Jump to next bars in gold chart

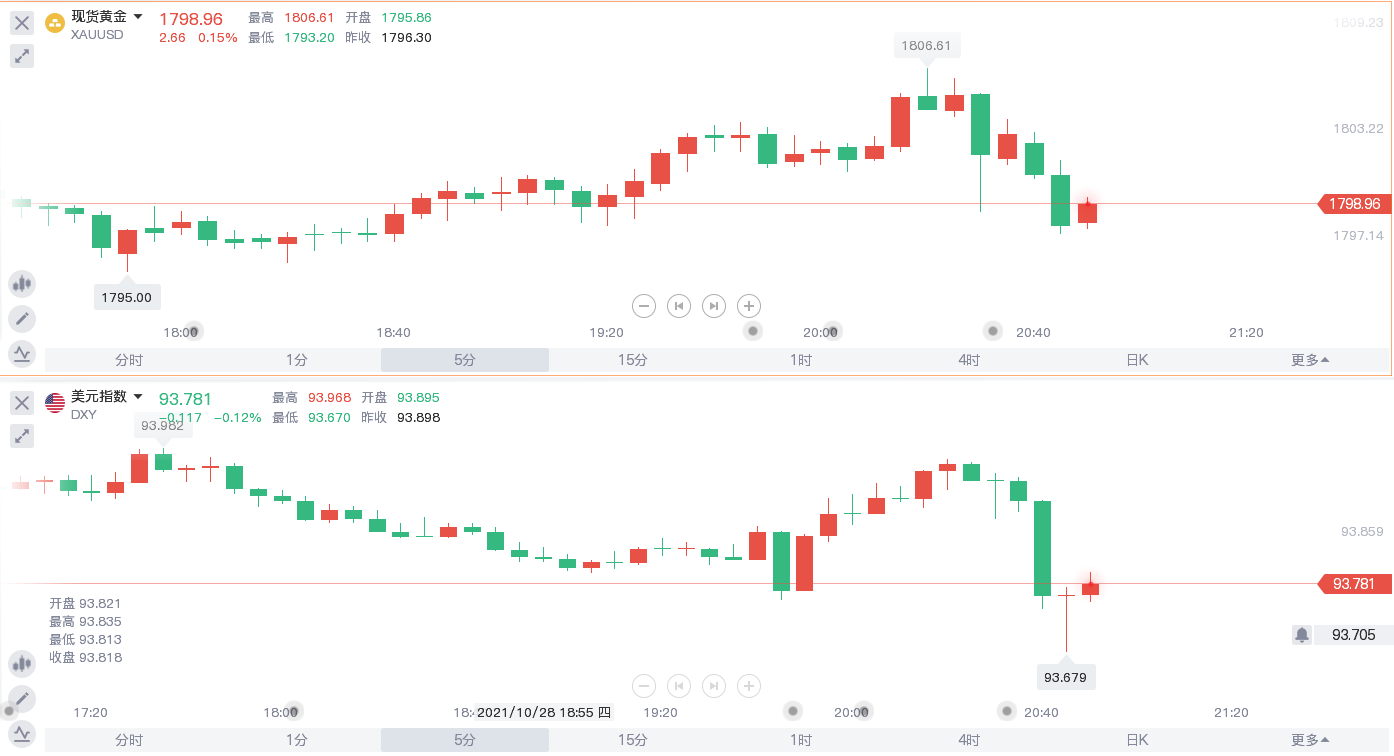point(713,306)
